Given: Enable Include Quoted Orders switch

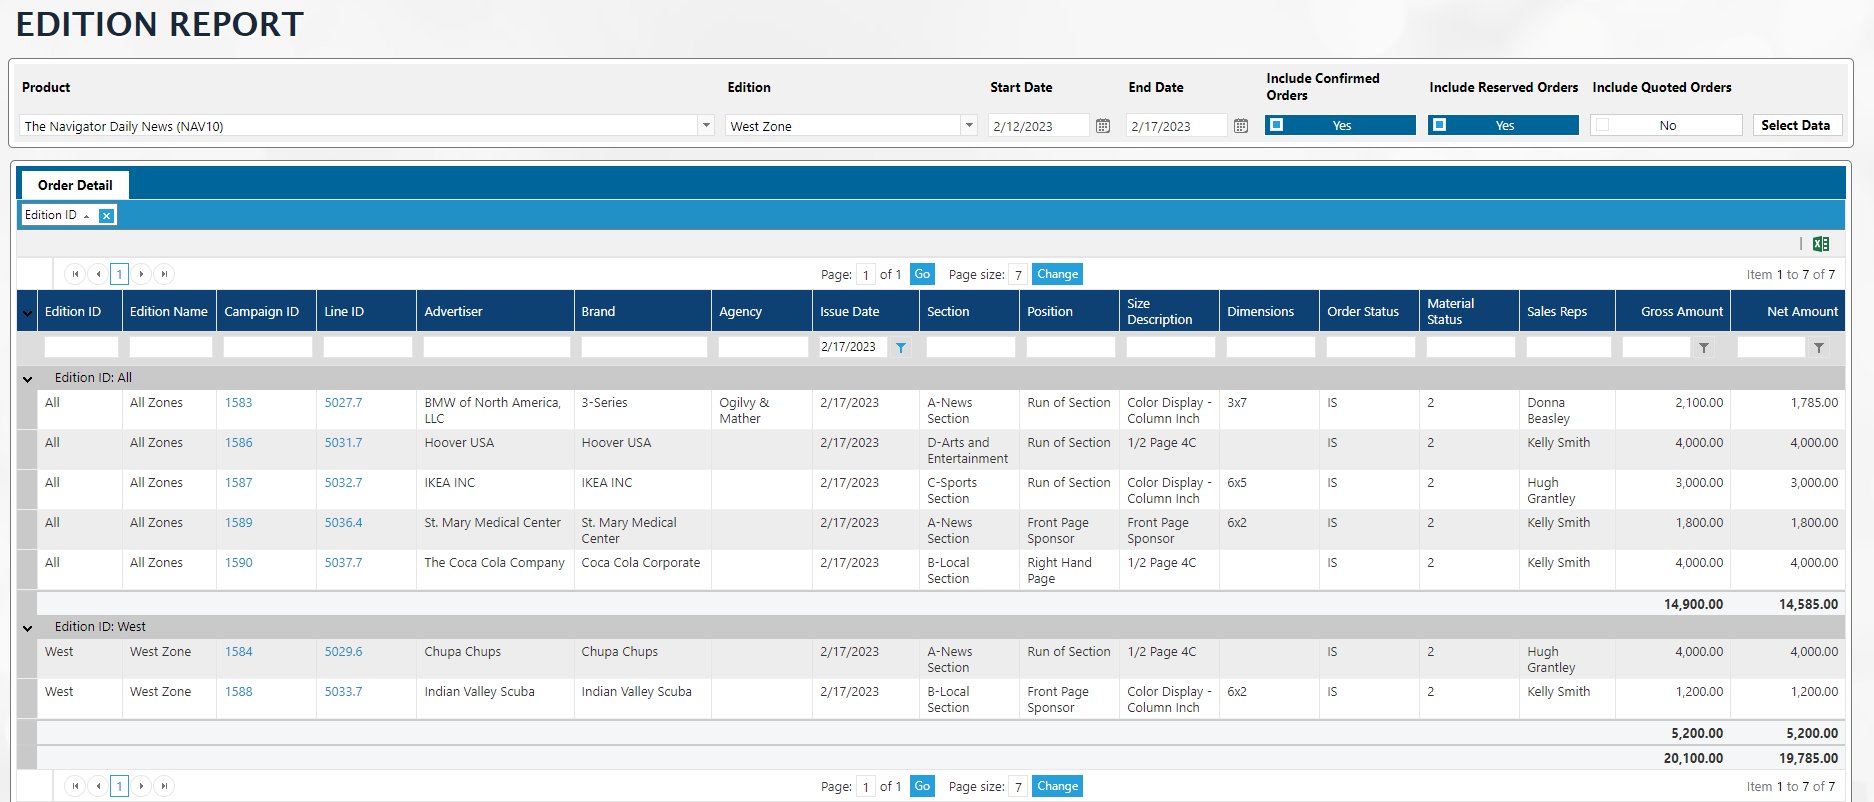Looking at the screenshot, I should (x=1665, y=125).
